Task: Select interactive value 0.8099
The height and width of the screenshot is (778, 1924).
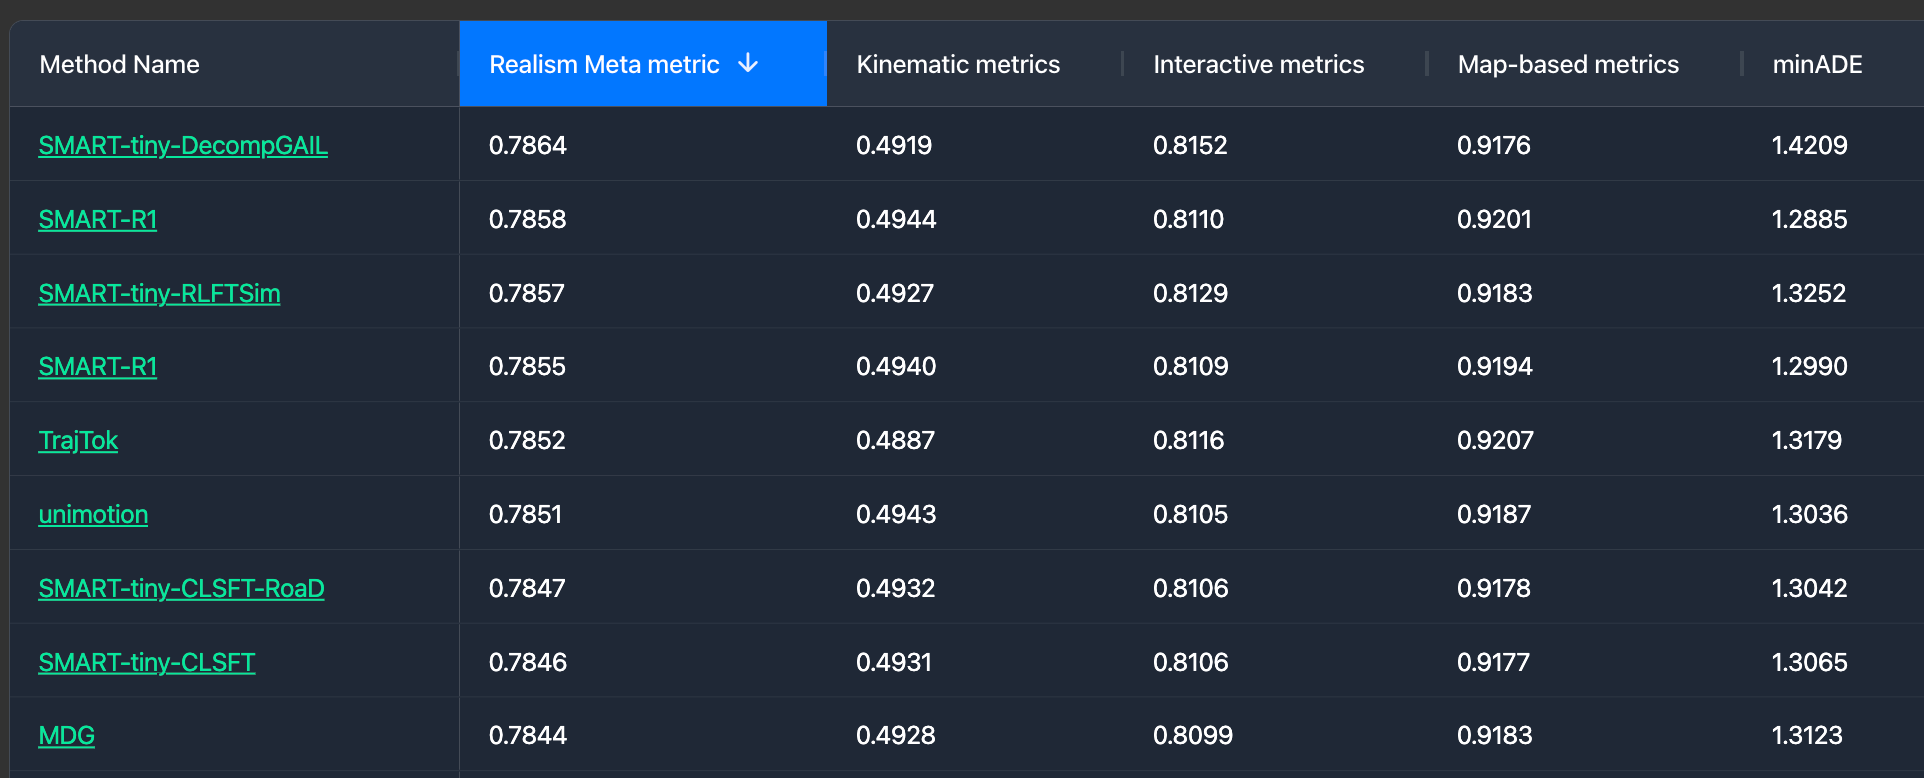Action: 1193,736
